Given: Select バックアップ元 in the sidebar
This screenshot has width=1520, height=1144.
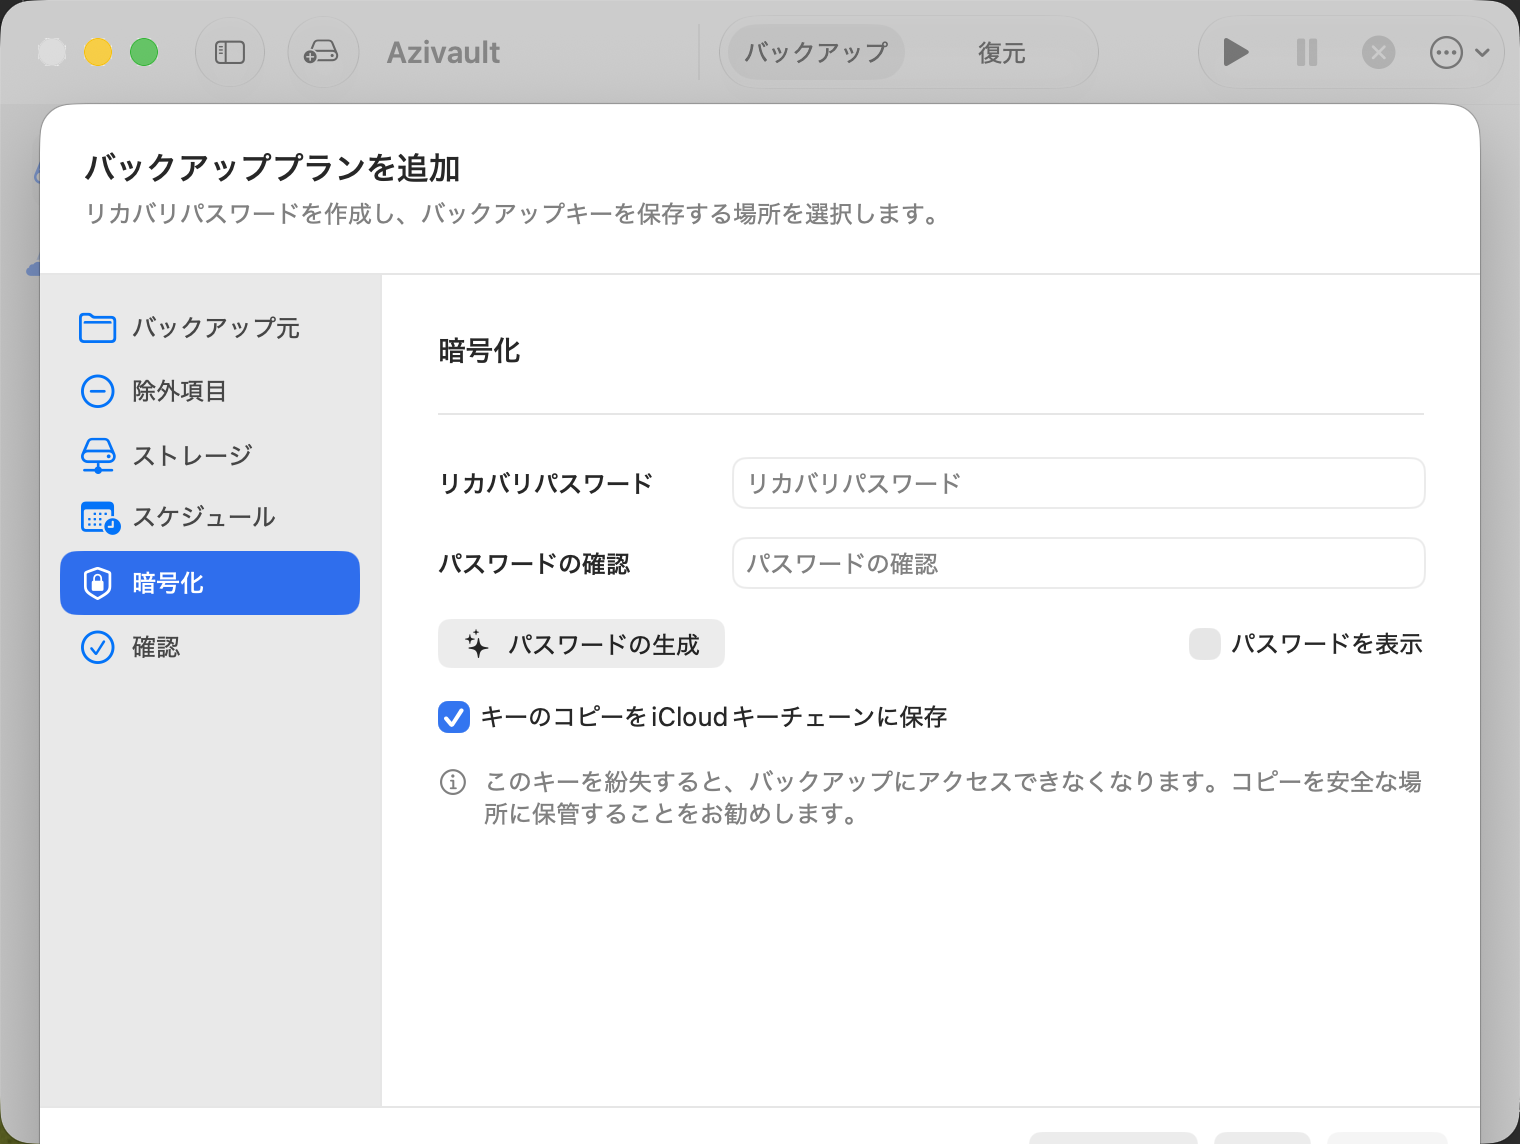Looking at the screenshot, I should click(210, 327).
